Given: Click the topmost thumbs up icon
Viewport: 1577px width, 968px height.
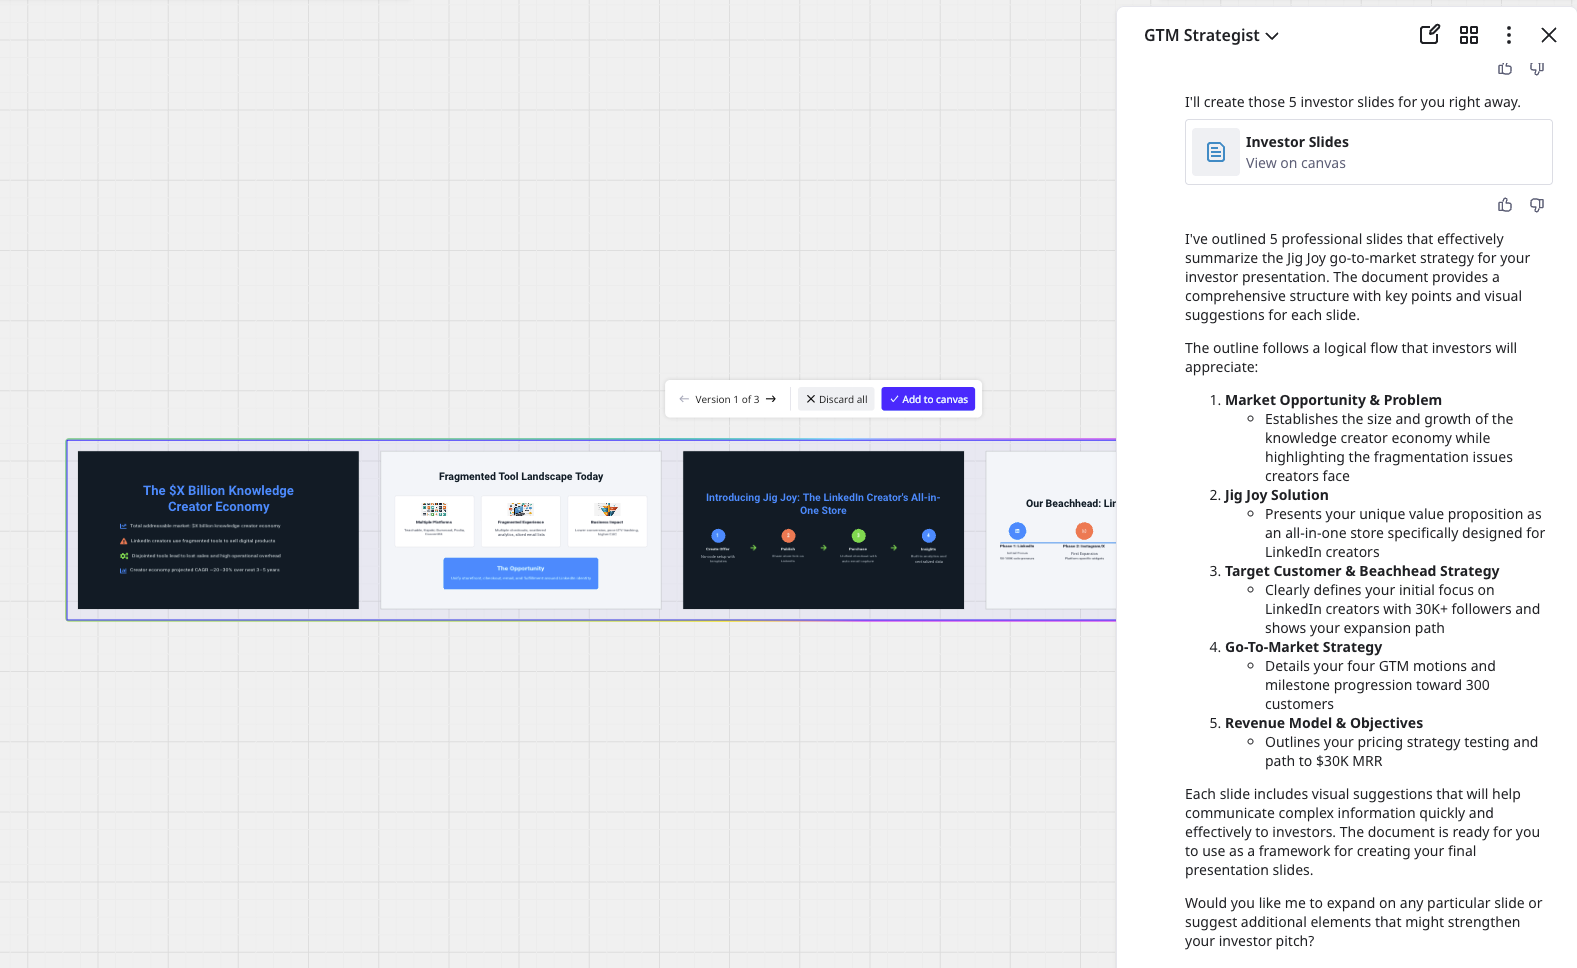Looking at the screenshot, I should pos(1504,69).
